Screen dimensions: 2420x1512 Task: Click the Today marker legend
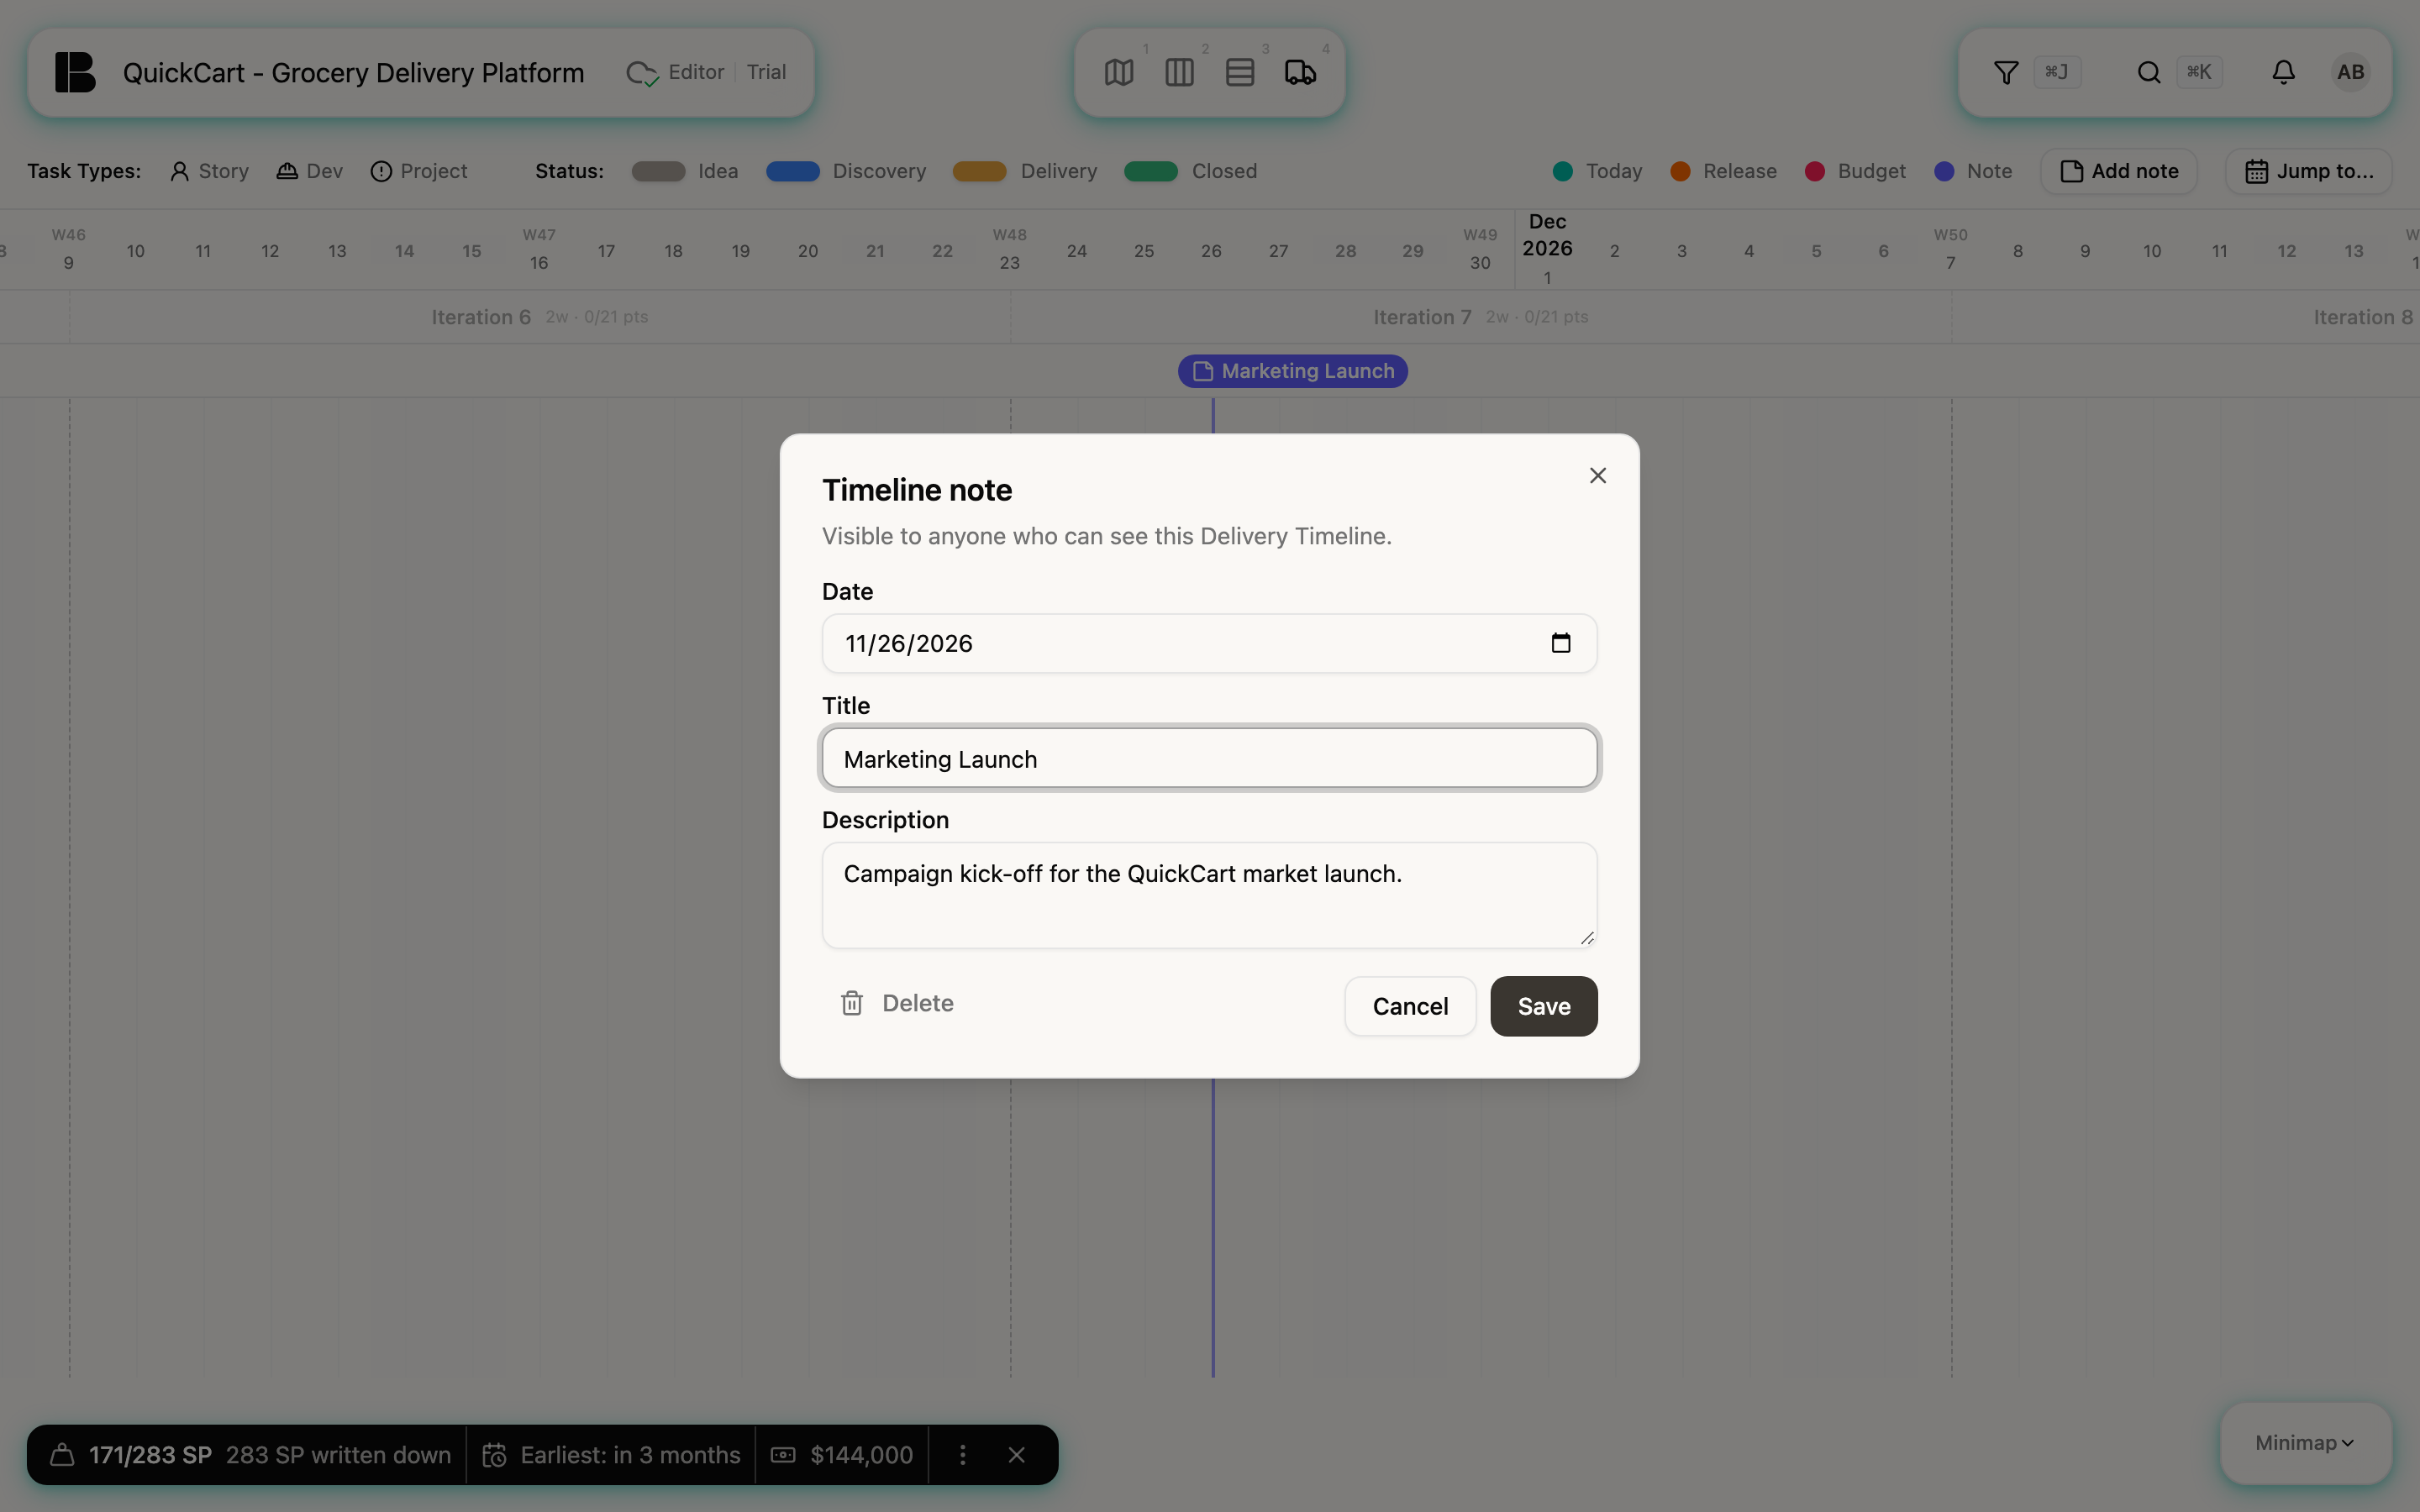tap(1597, 171)
